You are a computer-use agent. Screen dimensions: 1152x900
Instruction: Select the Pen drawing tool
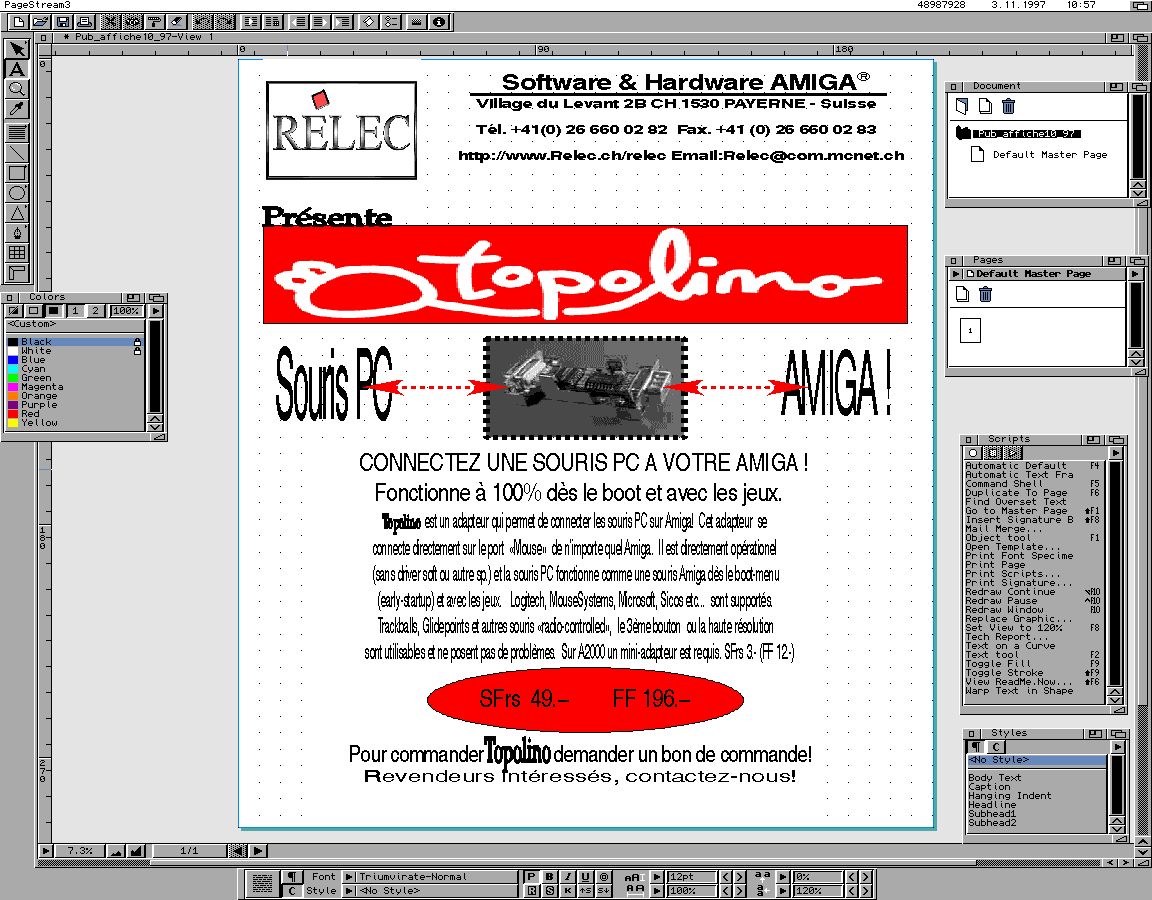(17, 233)
